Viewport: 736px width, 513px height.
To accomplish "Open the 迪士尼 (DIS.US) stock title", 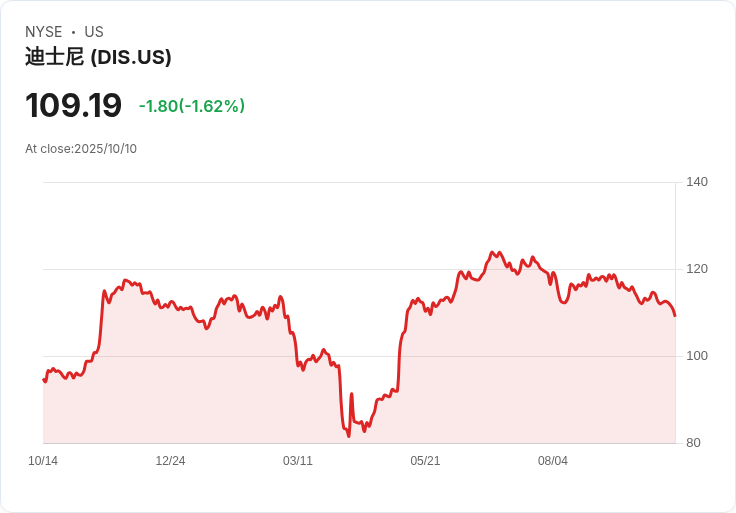I will click(x=98, y=57).
